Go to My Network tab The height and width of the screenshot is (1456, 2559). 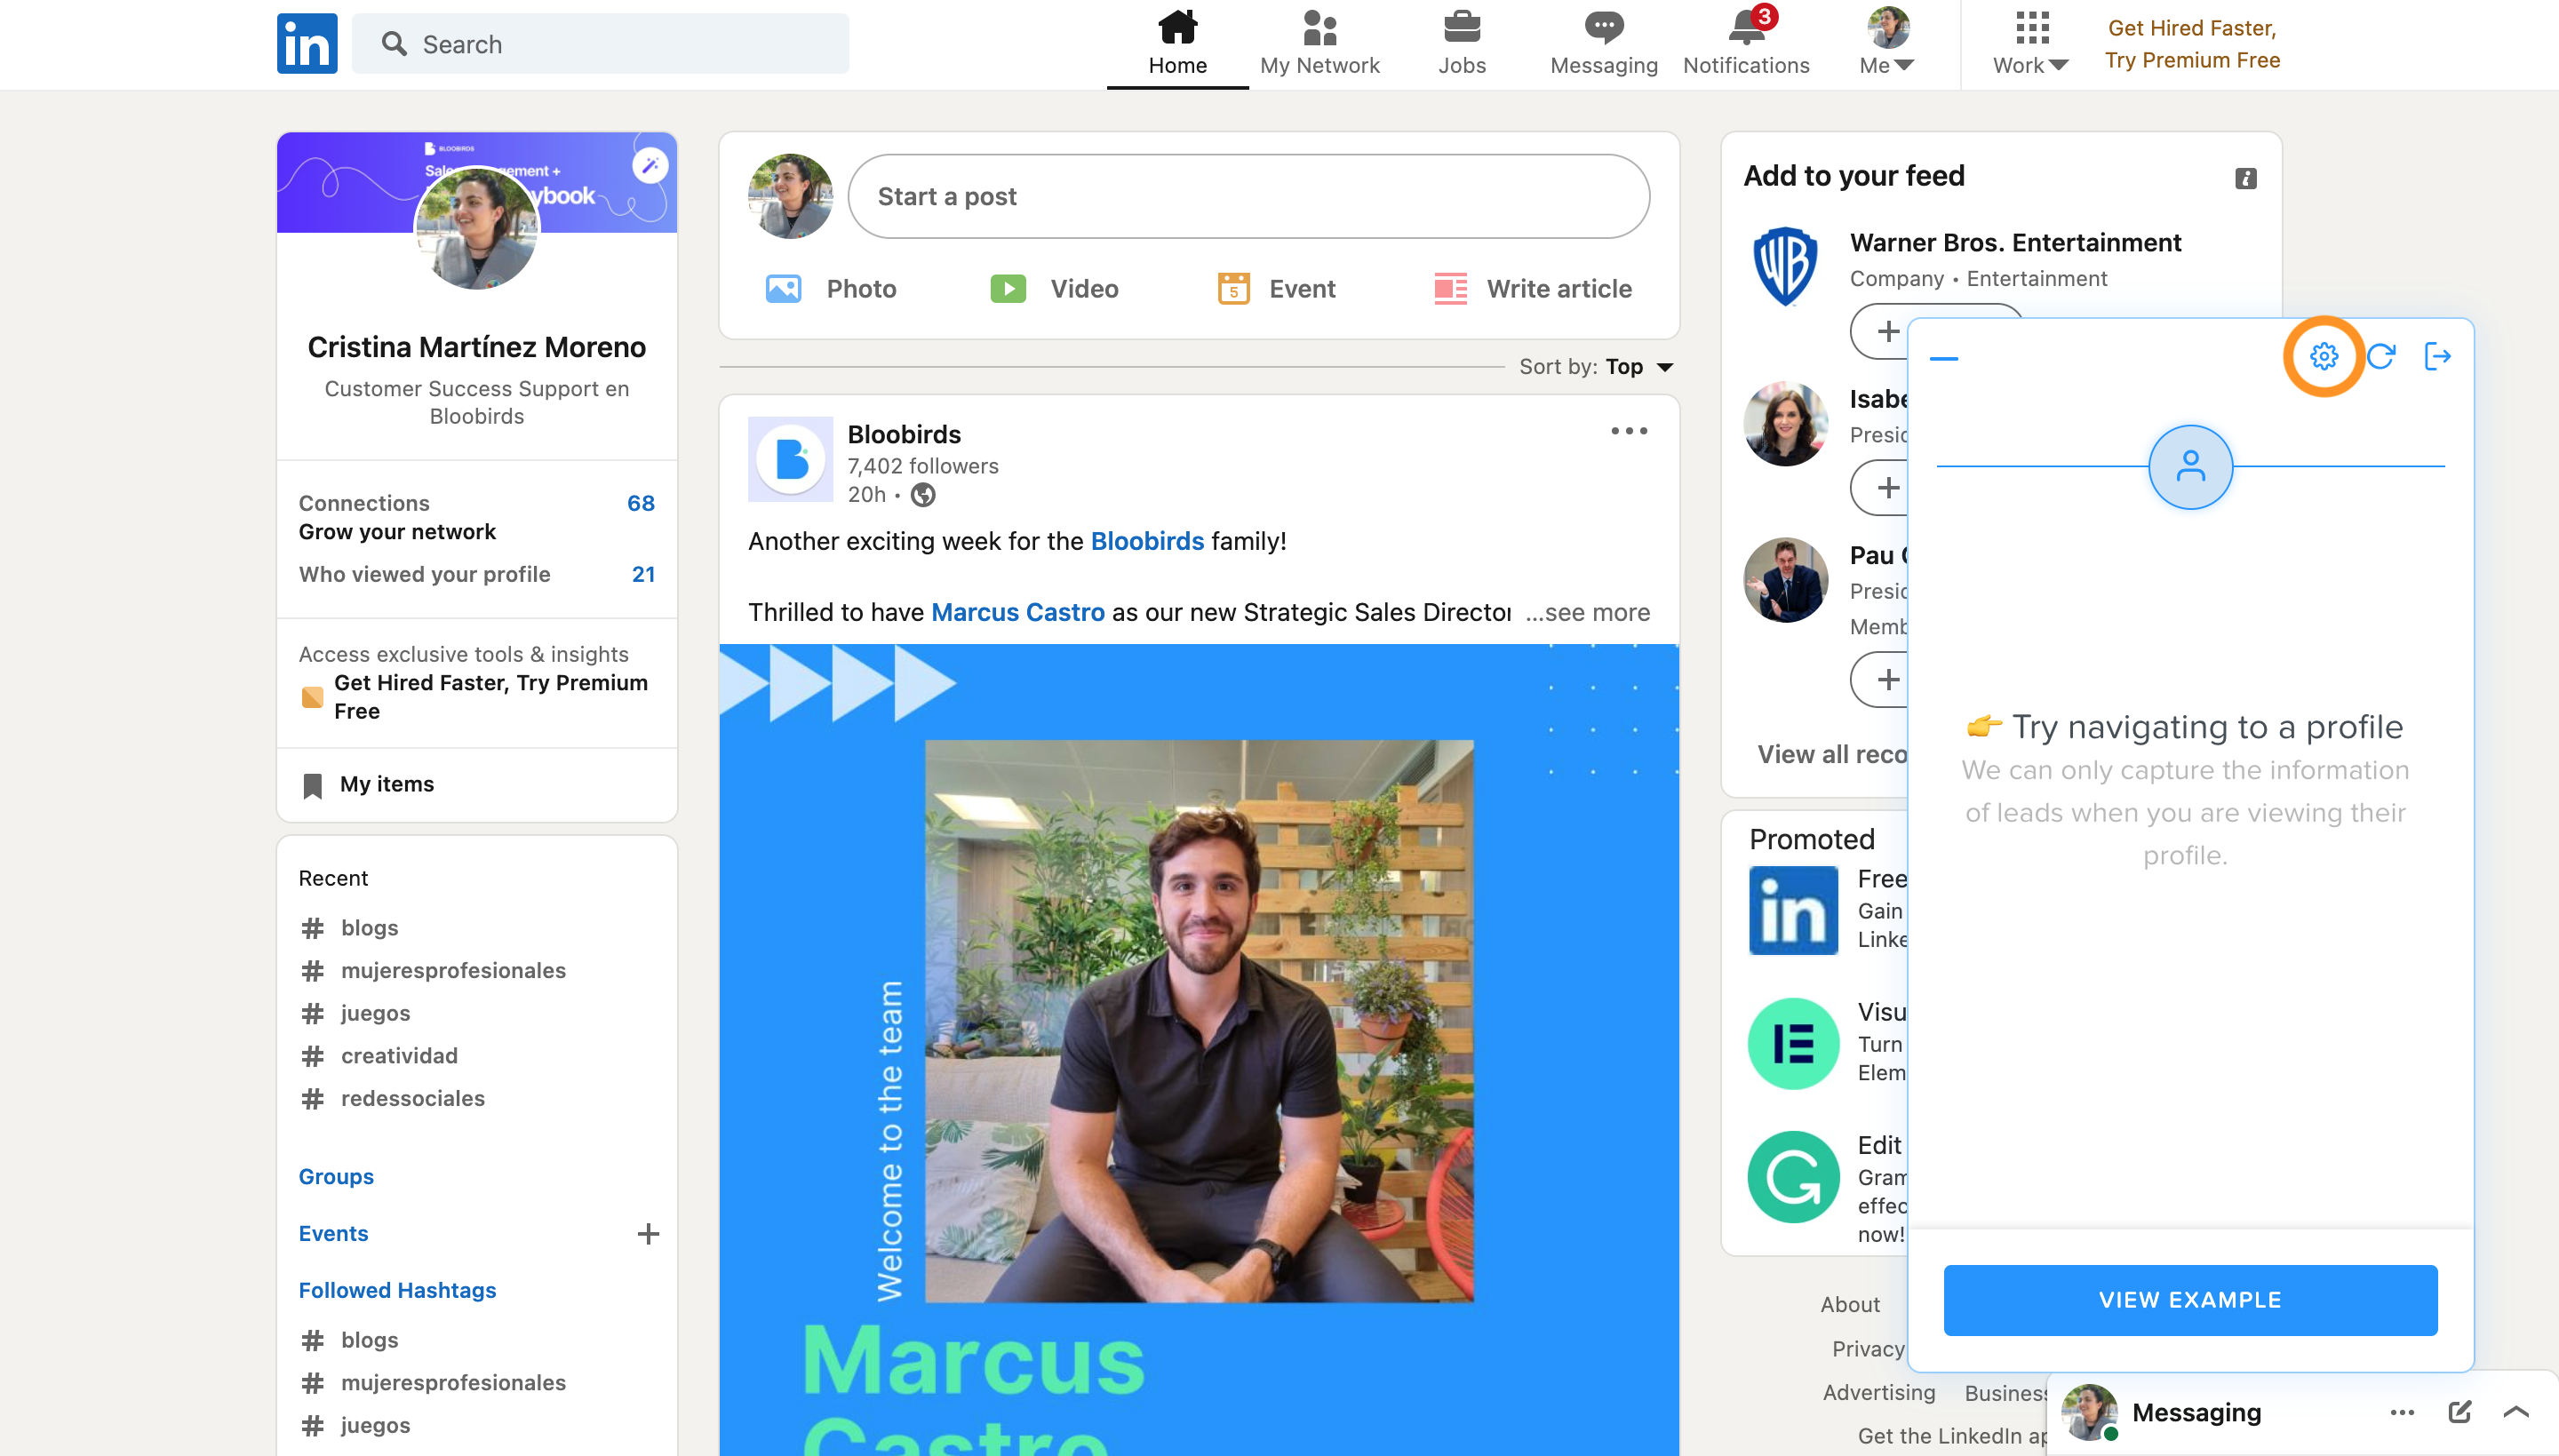click(x=1319, y=44)
